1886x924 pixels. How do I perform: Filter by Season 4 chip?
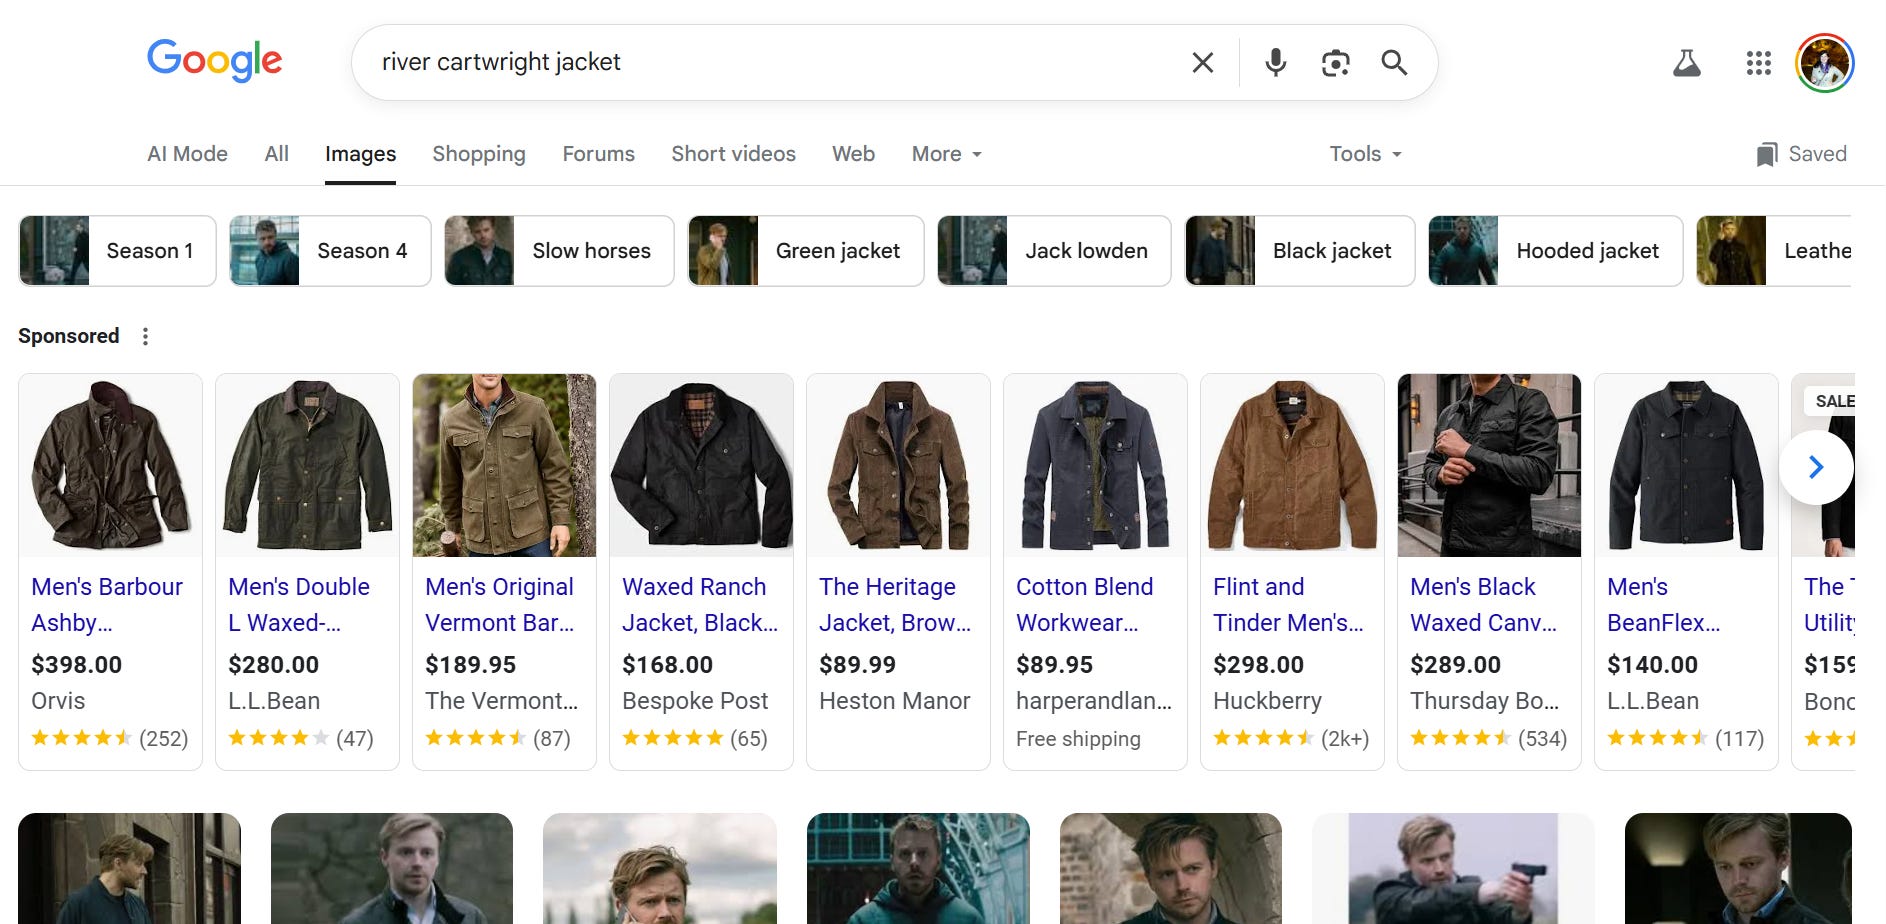pyautogui.click(x=330, y=251)
